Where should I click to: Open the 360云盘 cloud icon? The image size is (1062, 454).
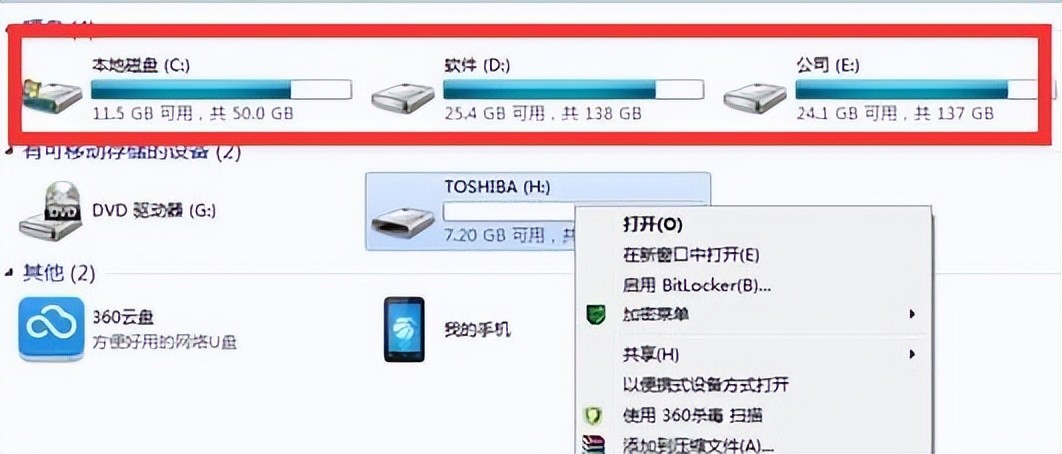51,329
